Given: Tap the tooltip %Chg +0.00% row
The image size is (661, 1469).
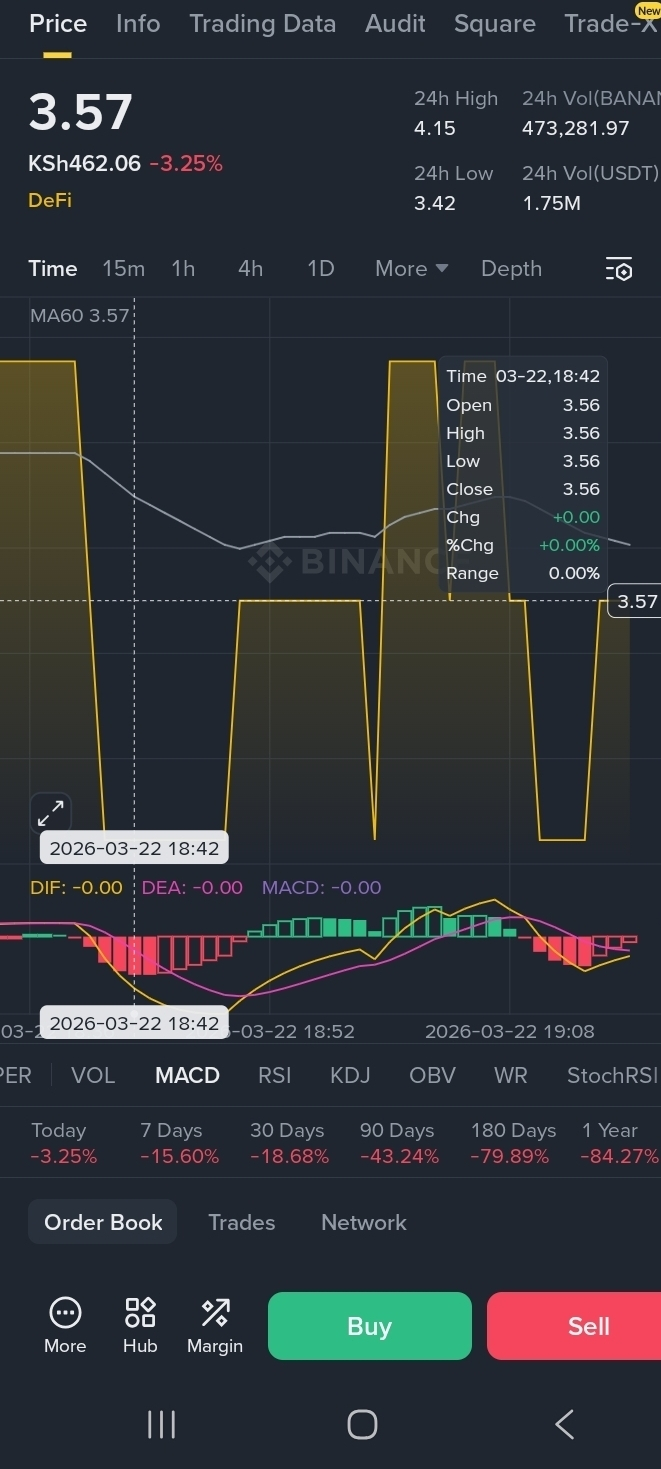Looking at the screenshot, I should [523, 545].
